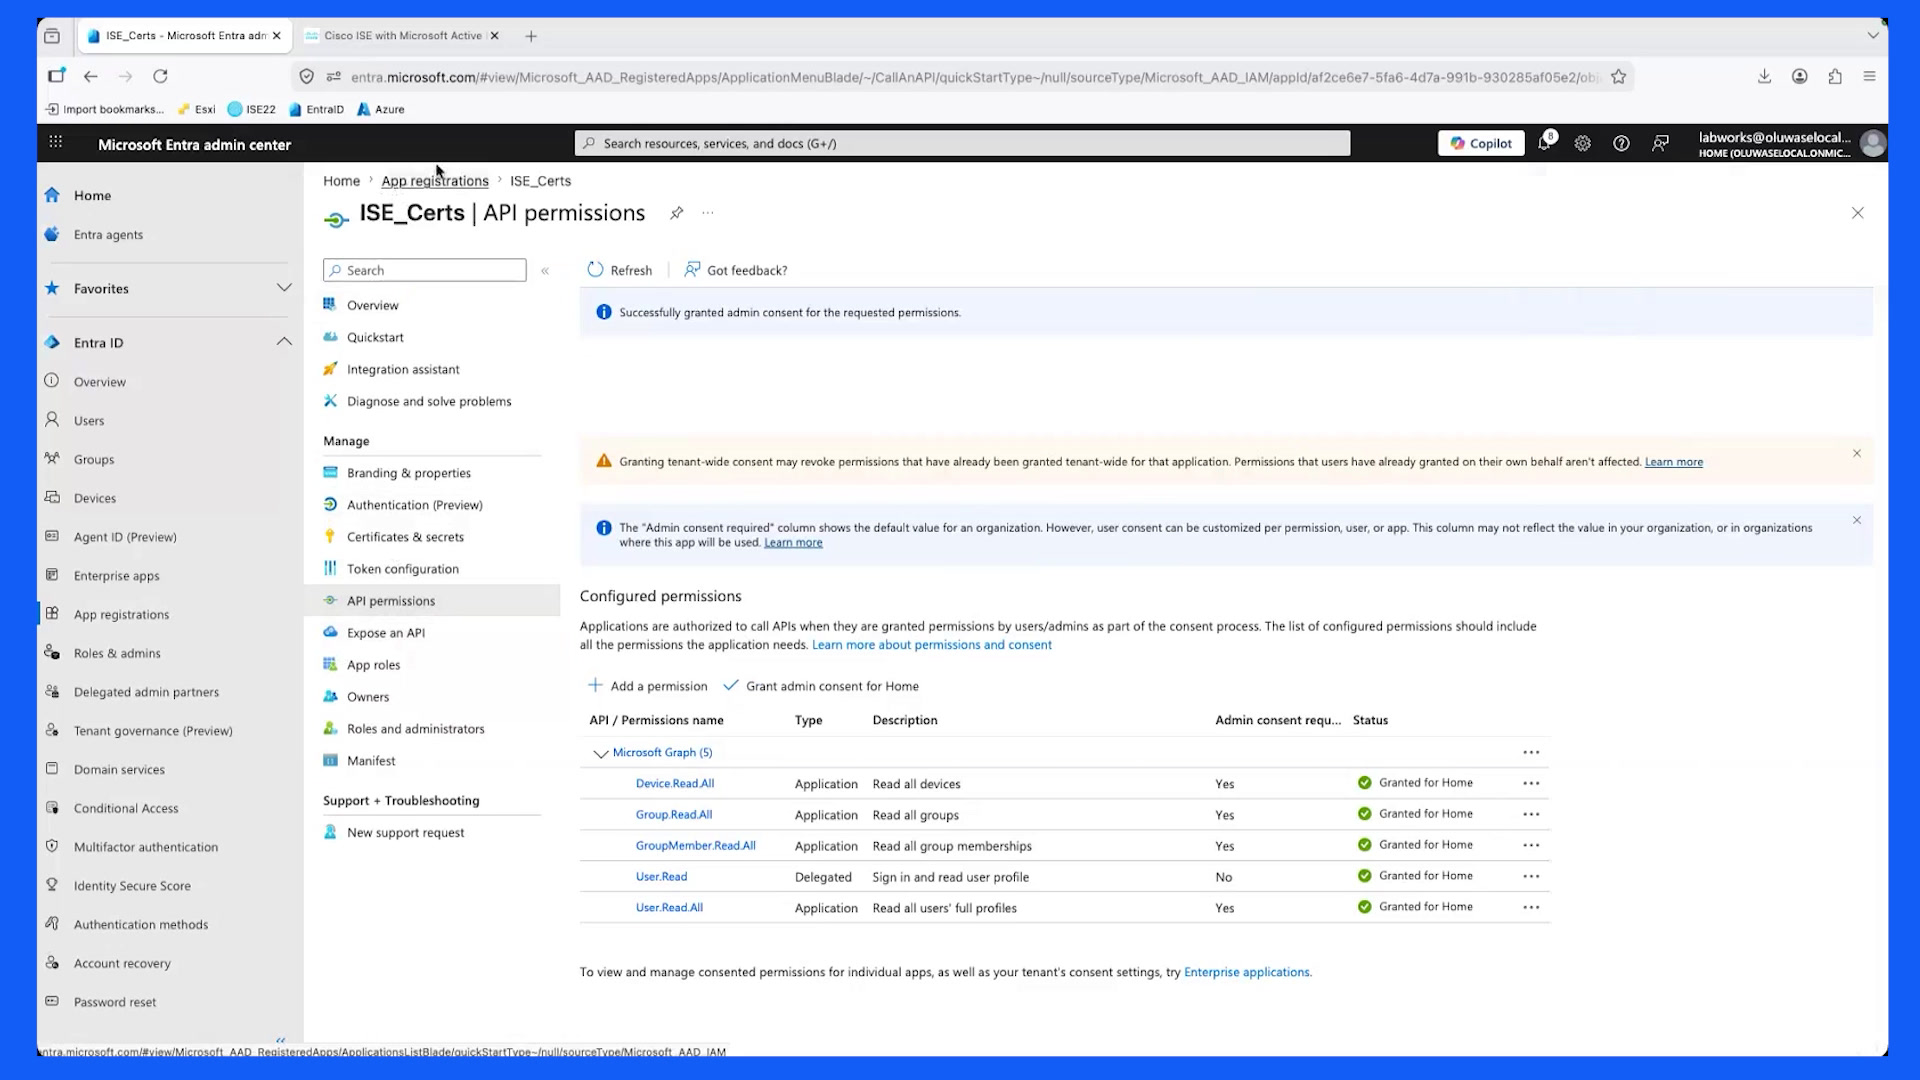Open the Enterprise applications link
The image size is (1920, 1080).
[1246, 972]
